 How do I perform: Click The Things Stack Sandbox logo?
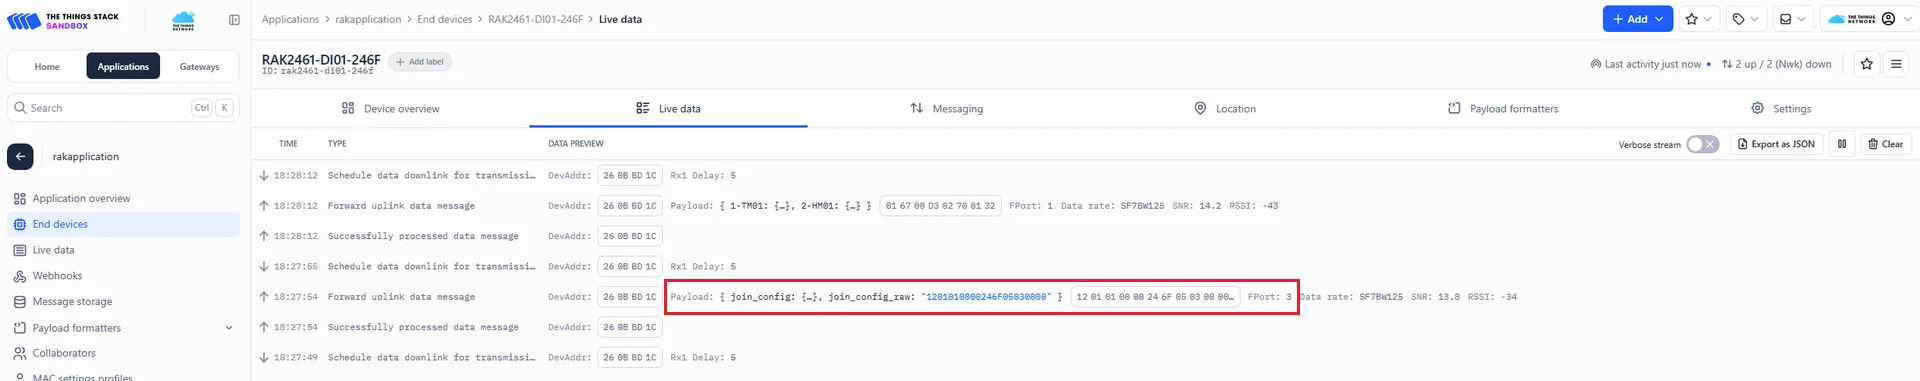63,20
